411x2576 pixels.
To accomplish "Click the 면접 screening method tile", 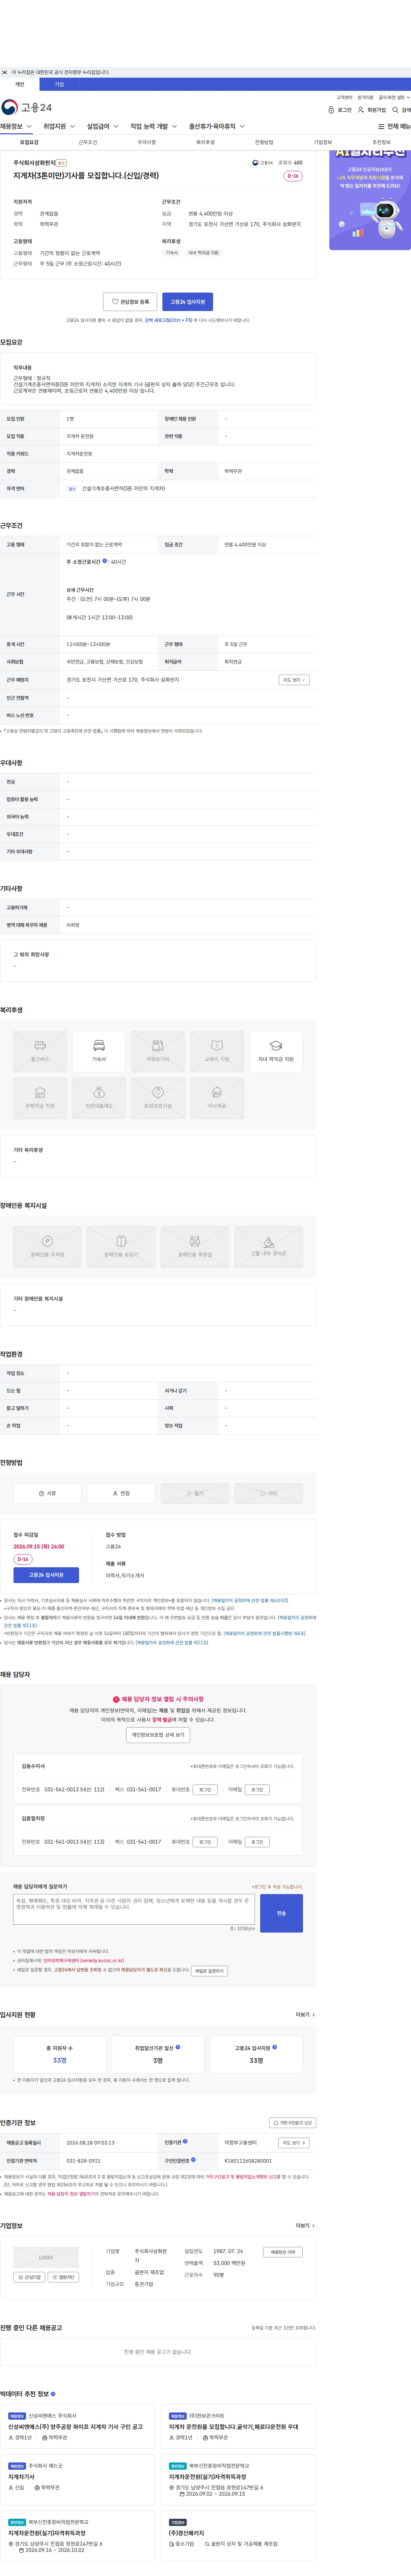I will pos(121,1493).
